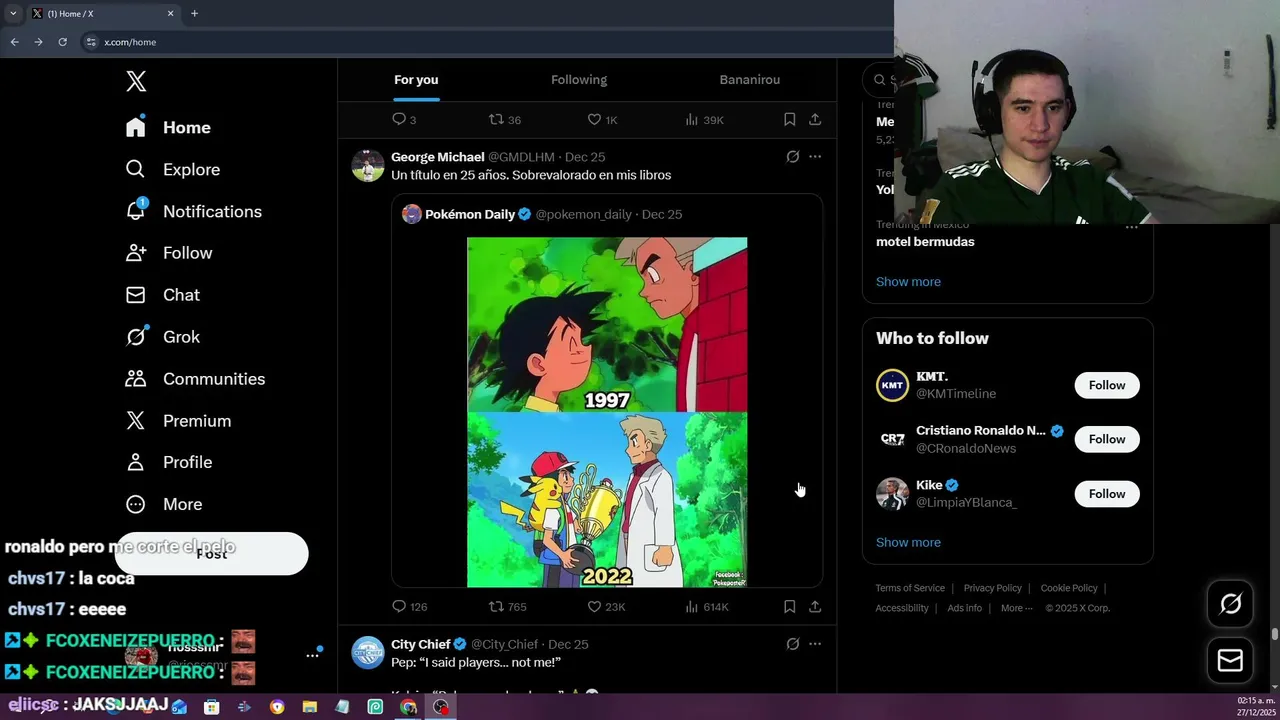Open Explore from the sidebar

point(172,169)
